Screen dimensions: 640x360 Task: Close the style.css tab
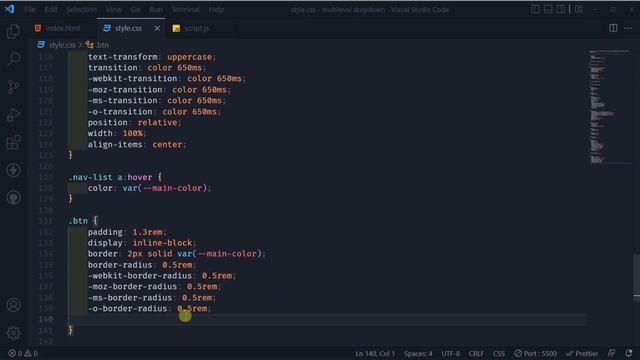[x=157, y=28]
